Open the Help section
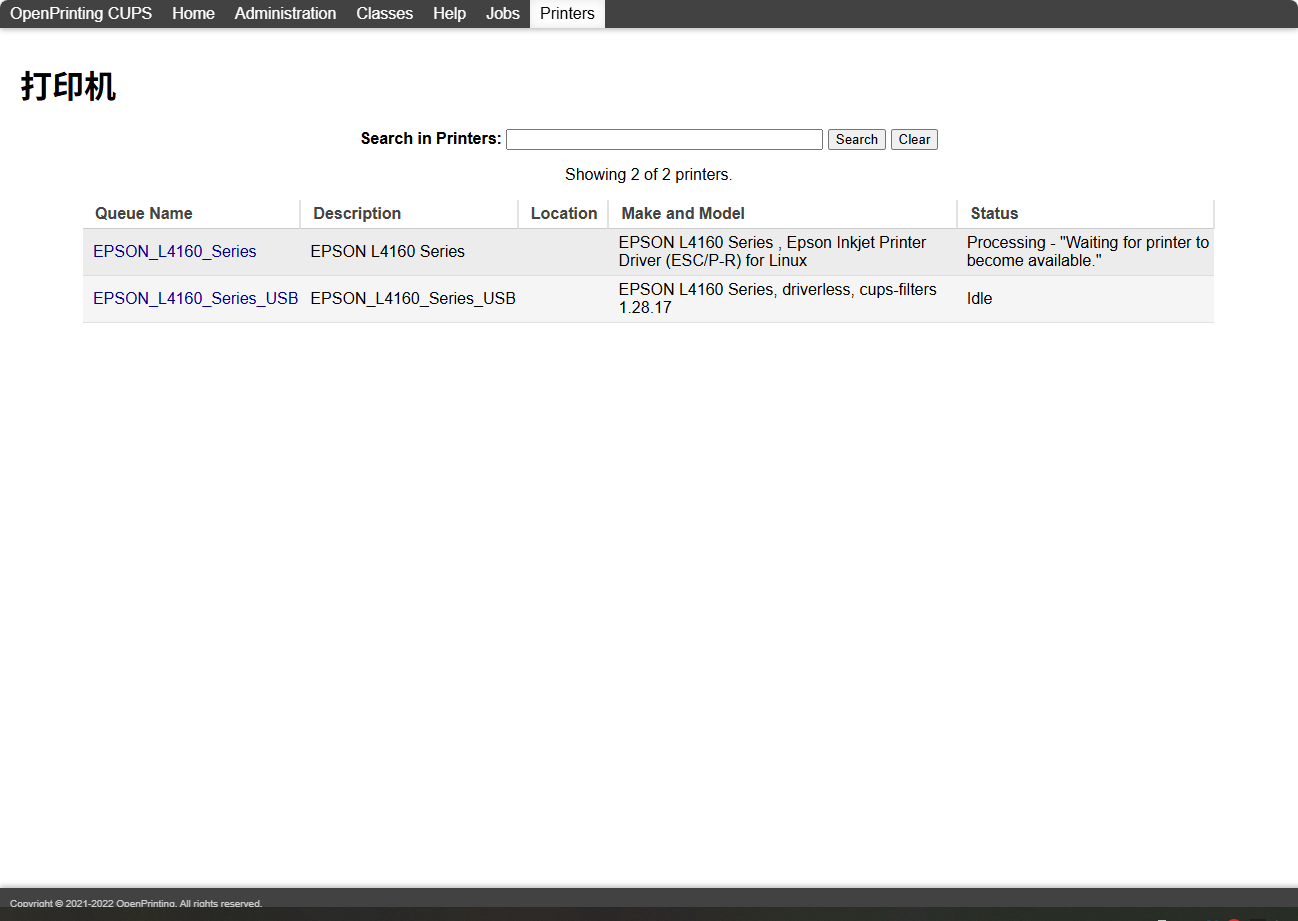This screenshot has height=921, width=1298. pyautogui.click(x=449, y=13)
